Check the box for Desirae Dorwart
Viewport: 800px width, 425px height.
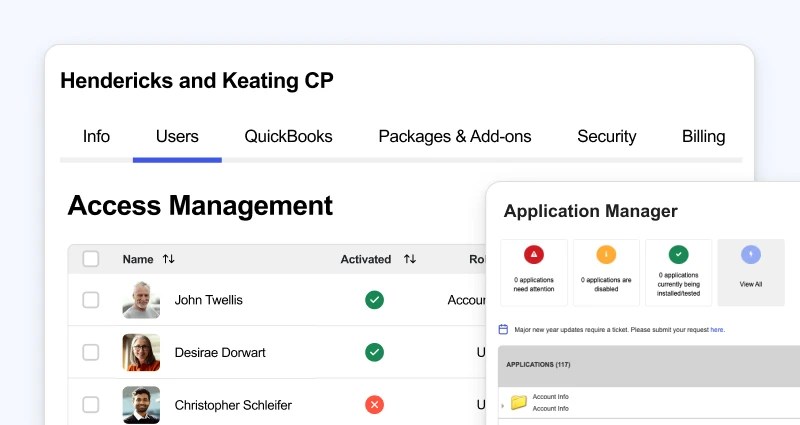91,352
